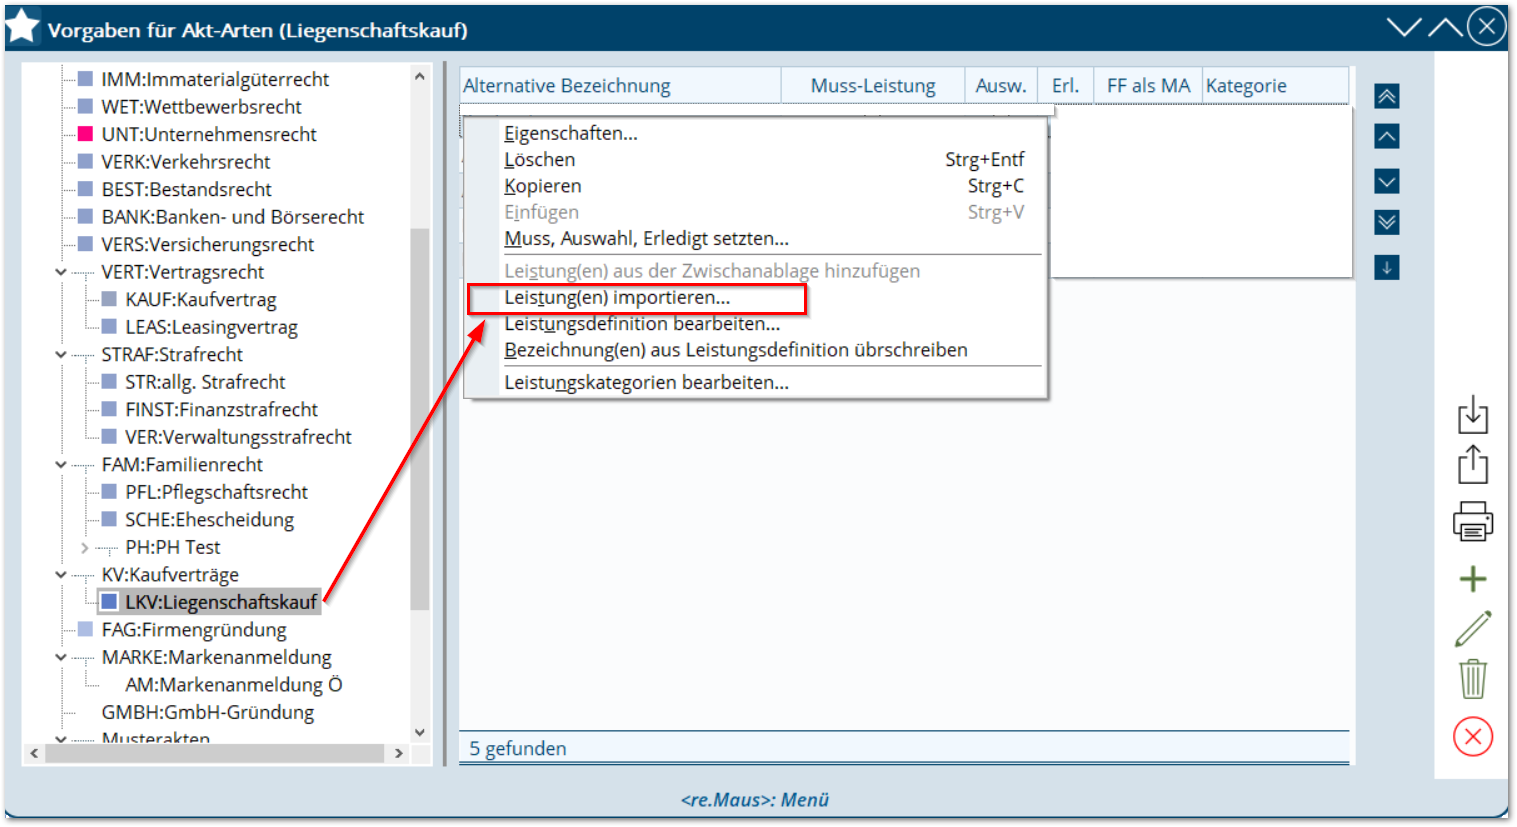Click the upward chevron in the title bar
The height and width of the screenshot is (827, 1517).
(x=1445, y=27)
